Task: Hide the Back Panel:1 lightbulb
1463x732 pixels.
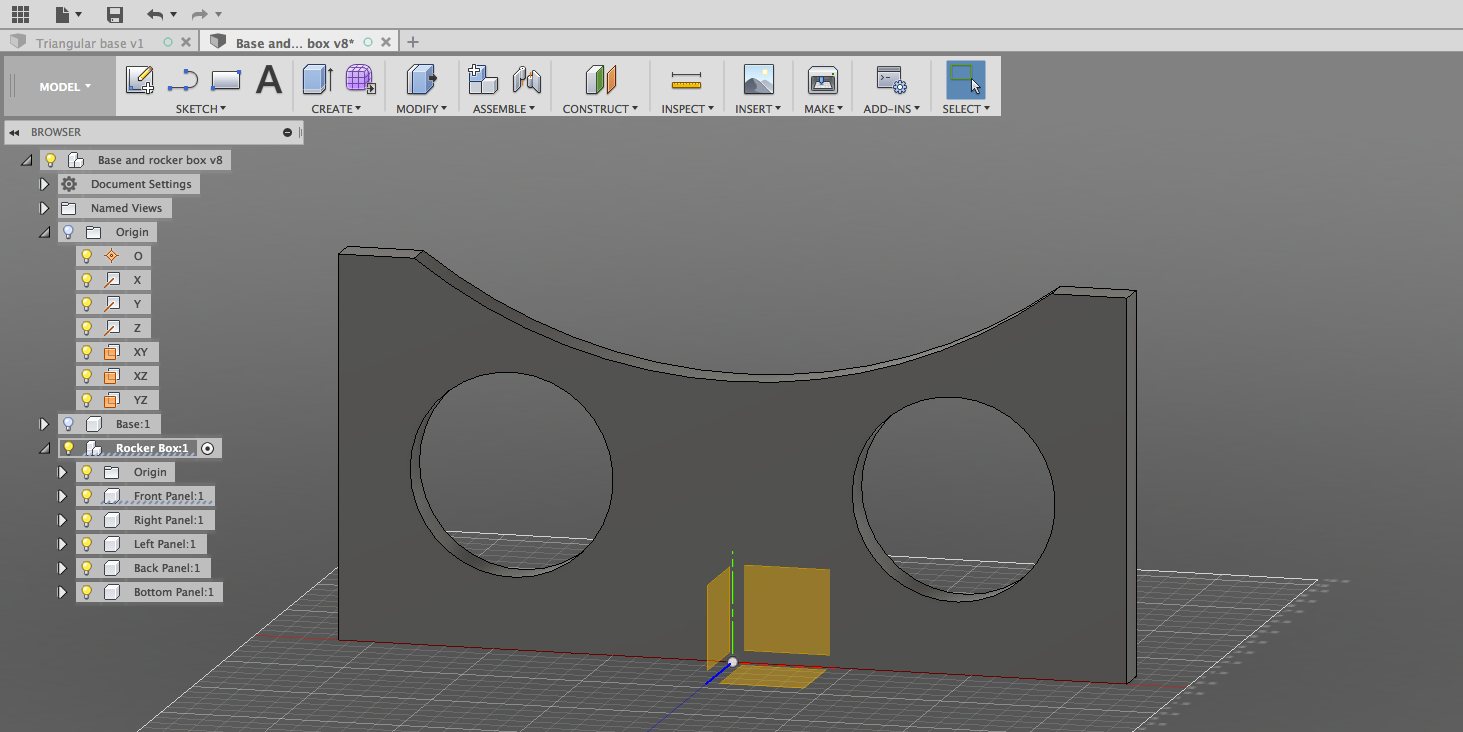Action: tap(87, 568)
